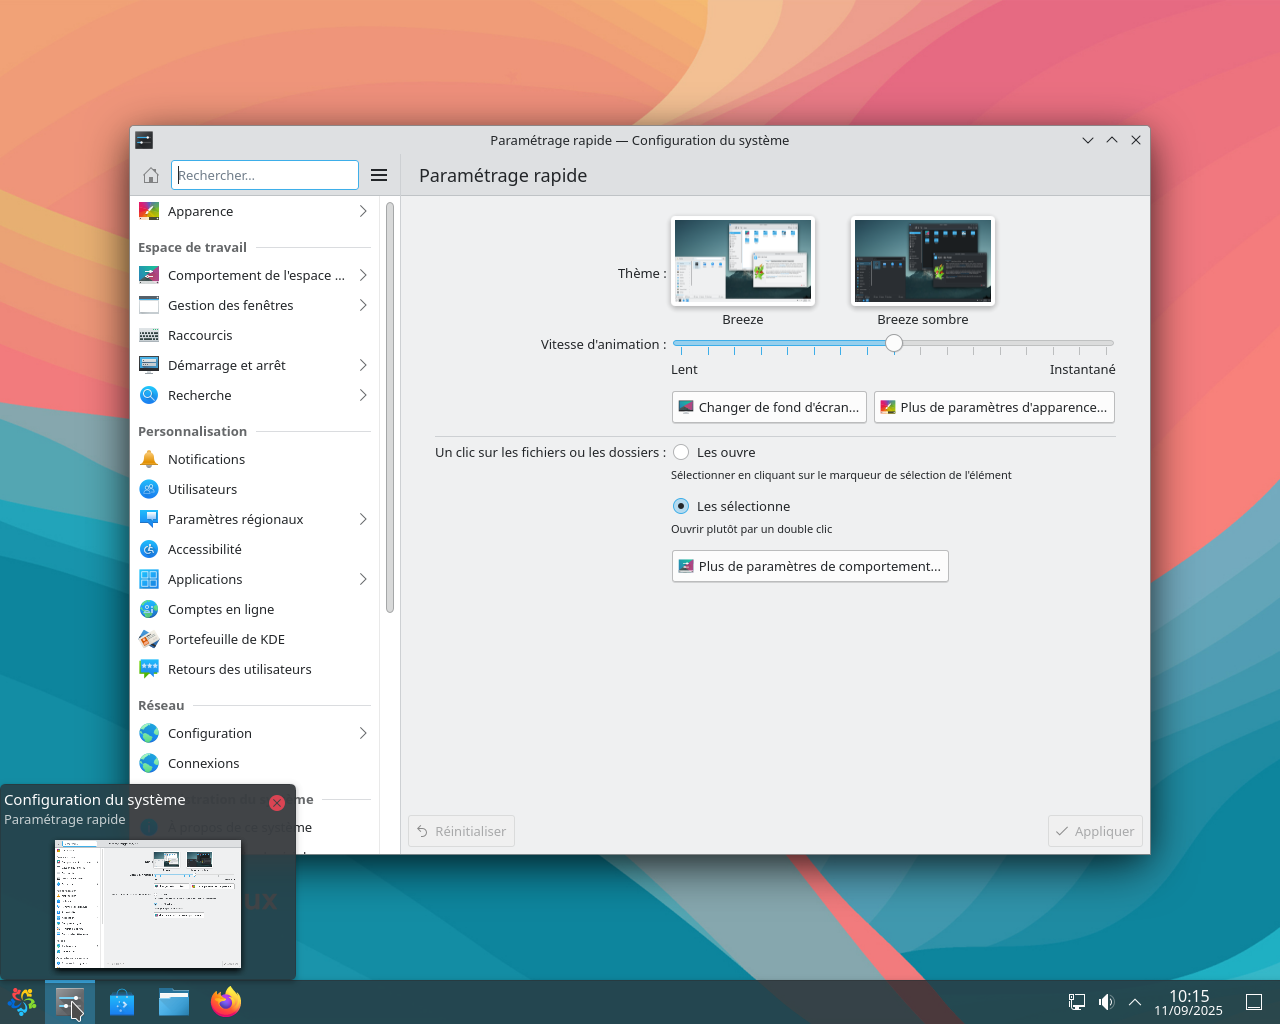Click the Gestion des fenêtres icon

click(149, 305)
